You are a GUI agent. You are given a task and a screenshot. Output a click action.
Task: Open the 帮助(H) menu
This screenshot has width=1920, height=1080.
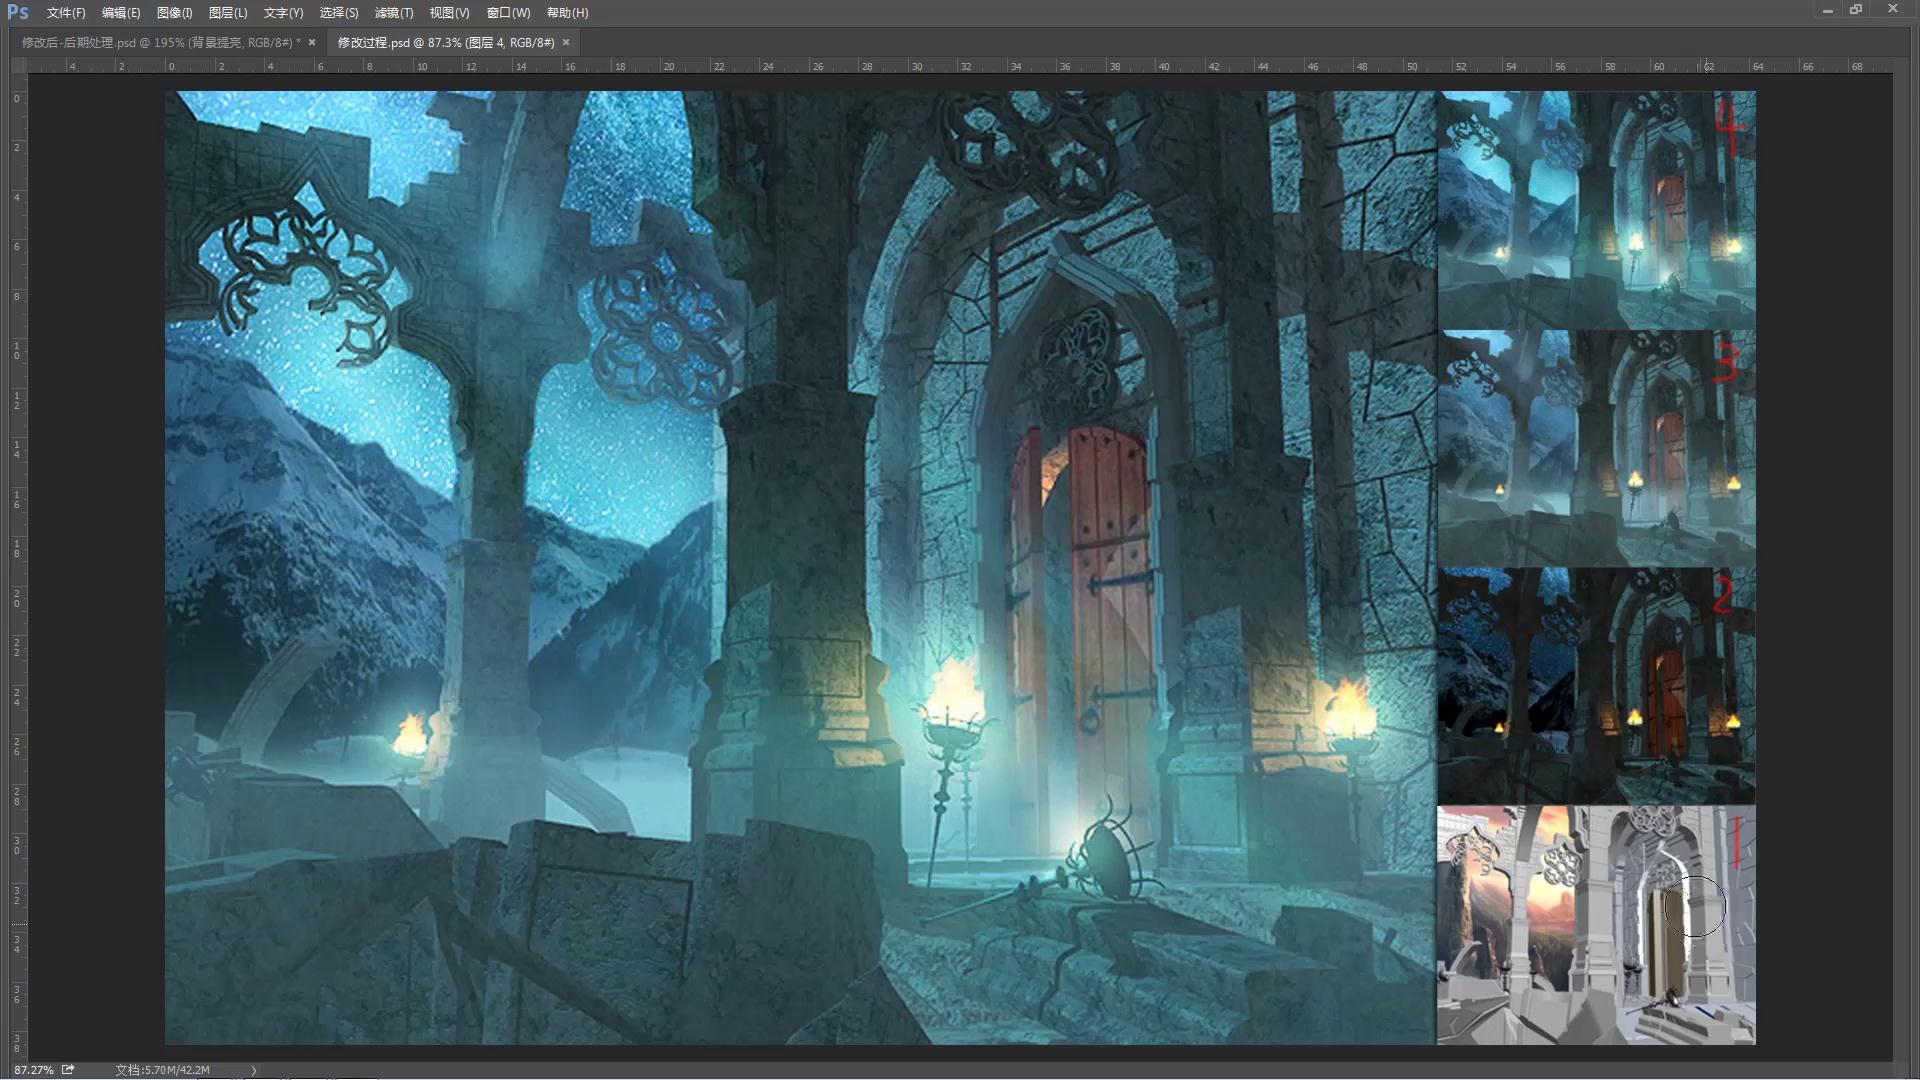pos(567,13)
